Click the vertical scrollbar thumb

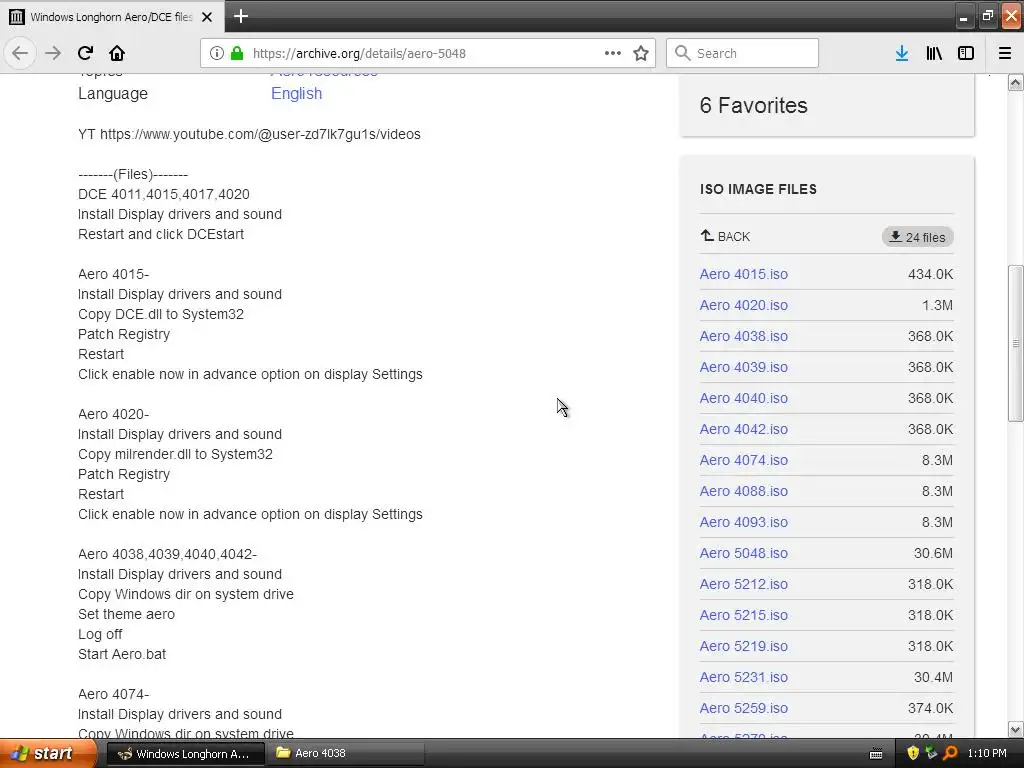pos(1016,344)
